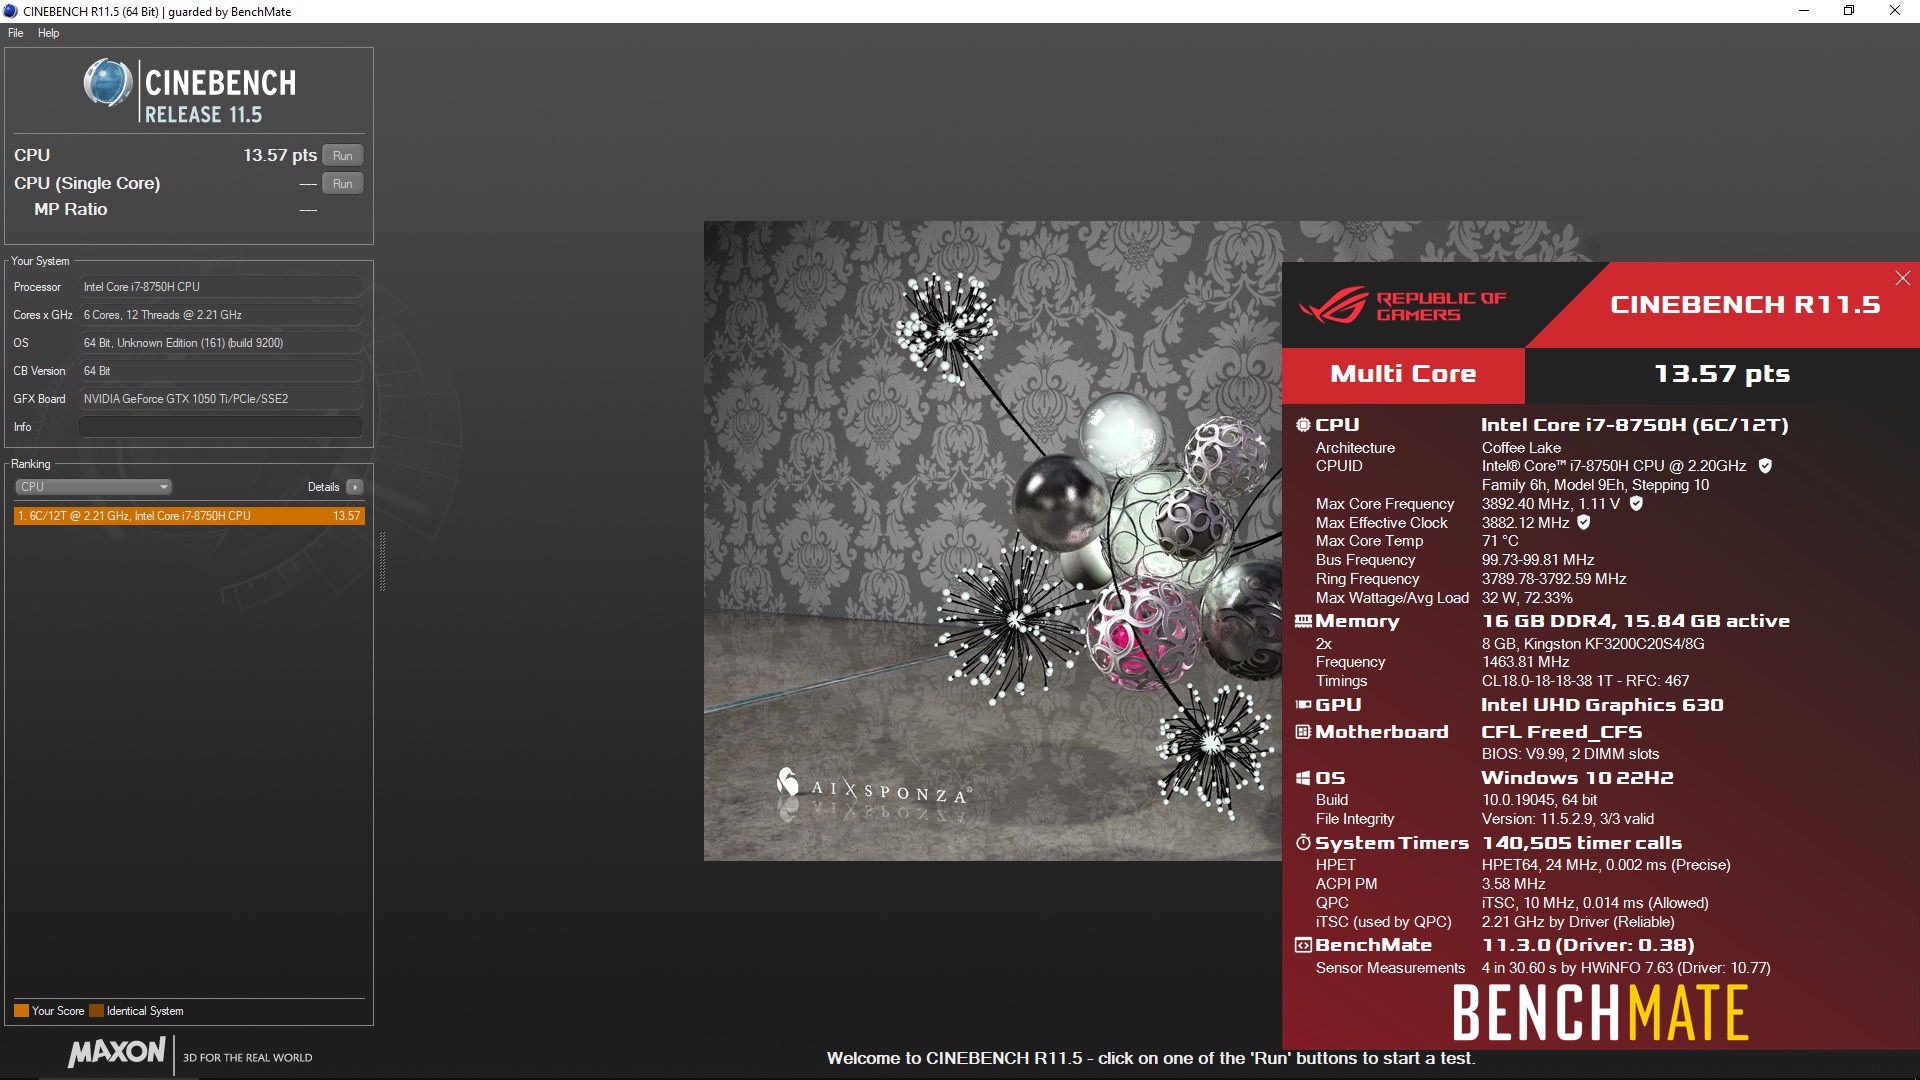Click the Windows 10 22H2 text

coord(1577,778)
